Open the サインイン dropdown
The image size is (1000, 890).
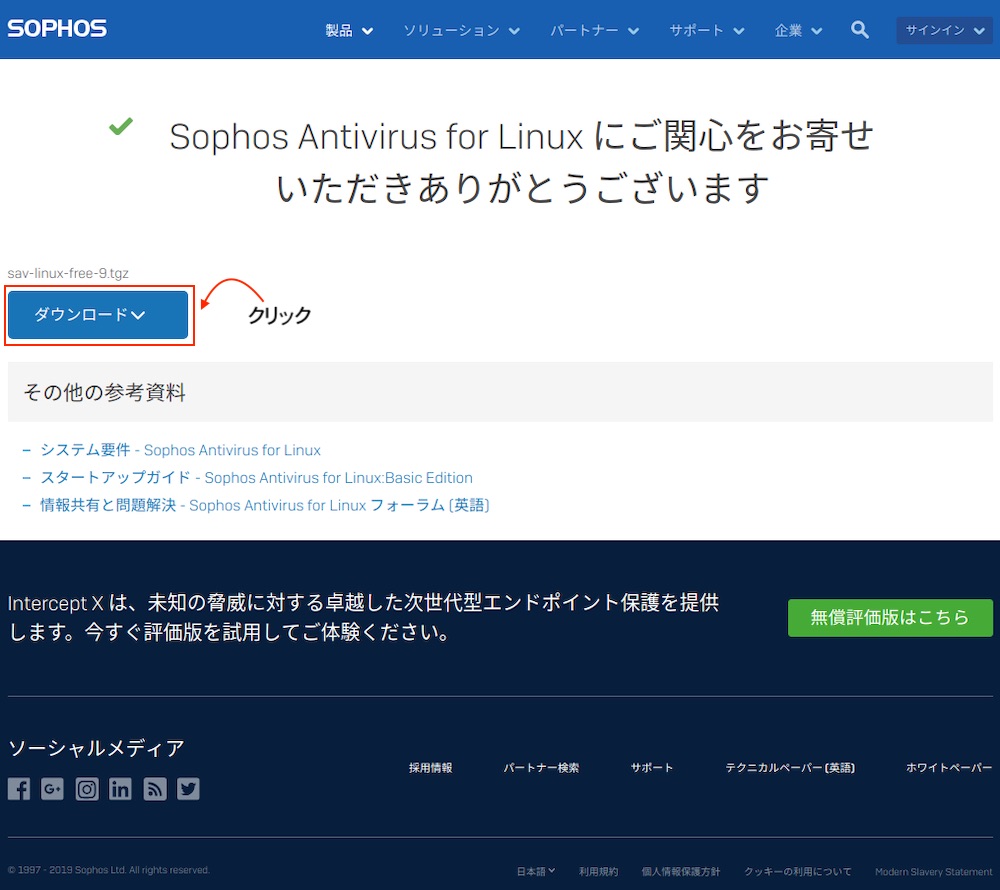945,30
